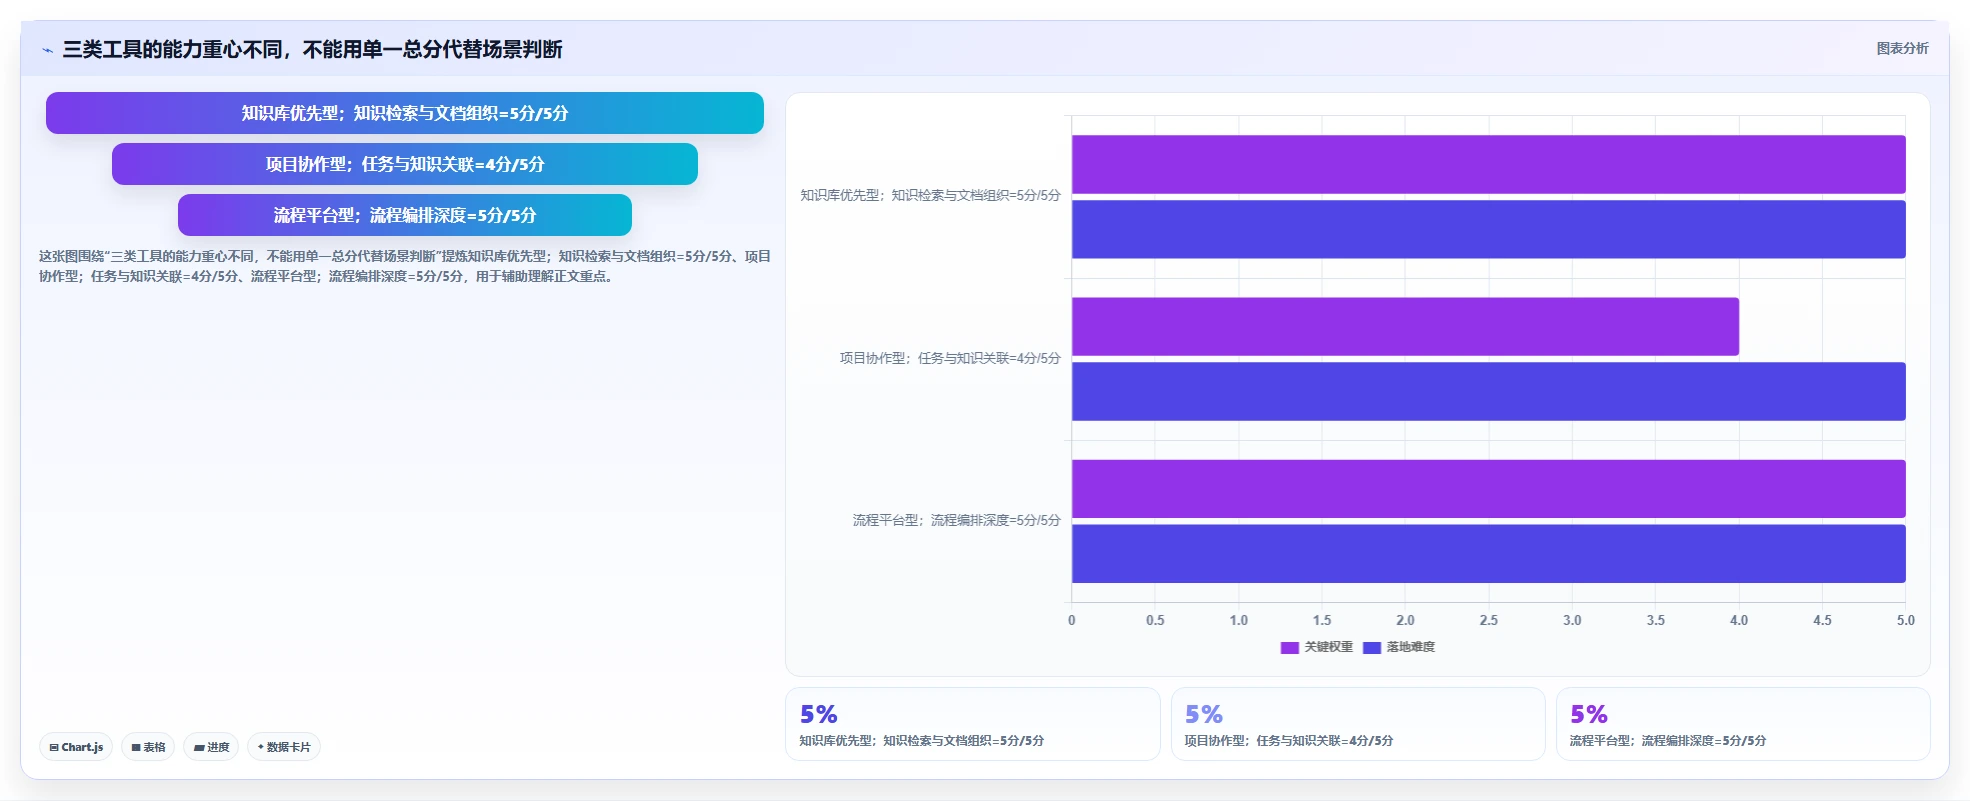Click the x-axis tick label 5.0
The height and width of the screenshot is (801, 1970).
pos(1906,620)
